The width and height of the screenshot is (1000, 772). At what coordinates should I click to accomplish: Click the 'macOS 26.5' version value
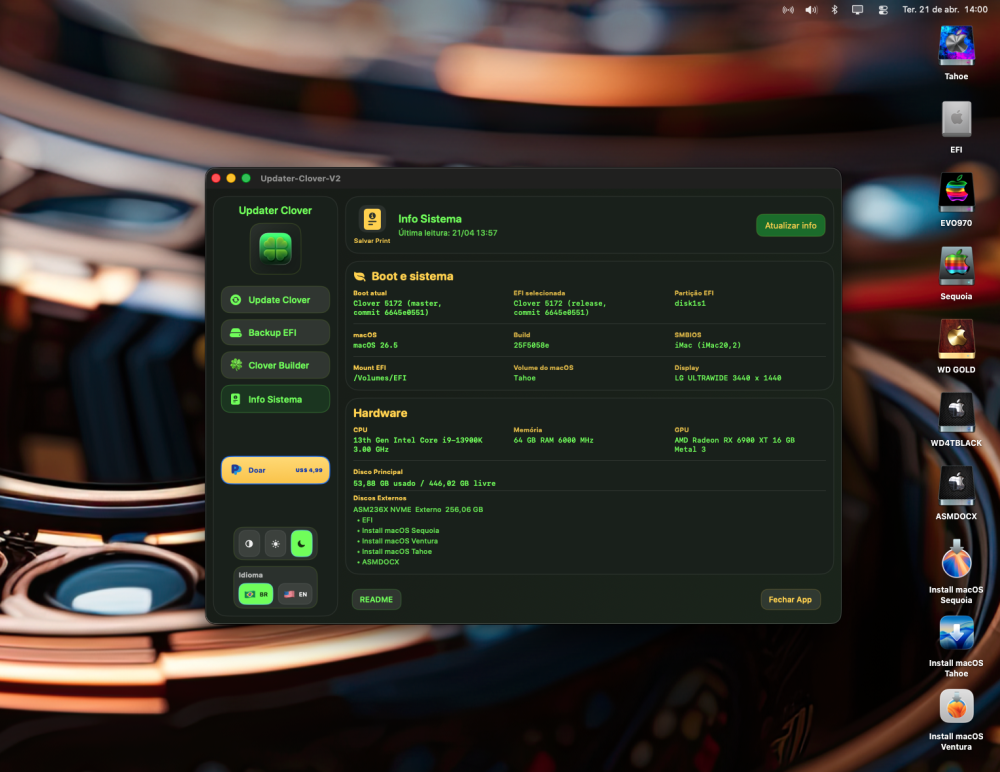click(376, 345)
